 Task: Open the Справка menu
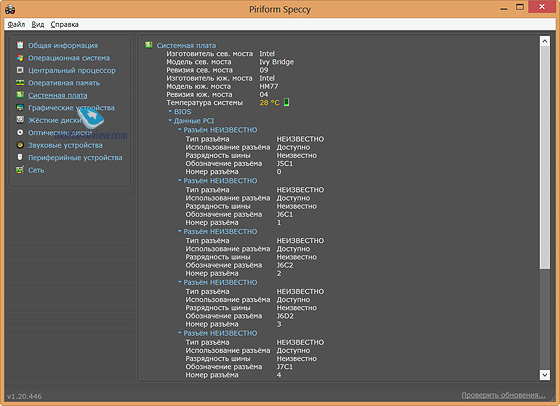pos(64,24)
